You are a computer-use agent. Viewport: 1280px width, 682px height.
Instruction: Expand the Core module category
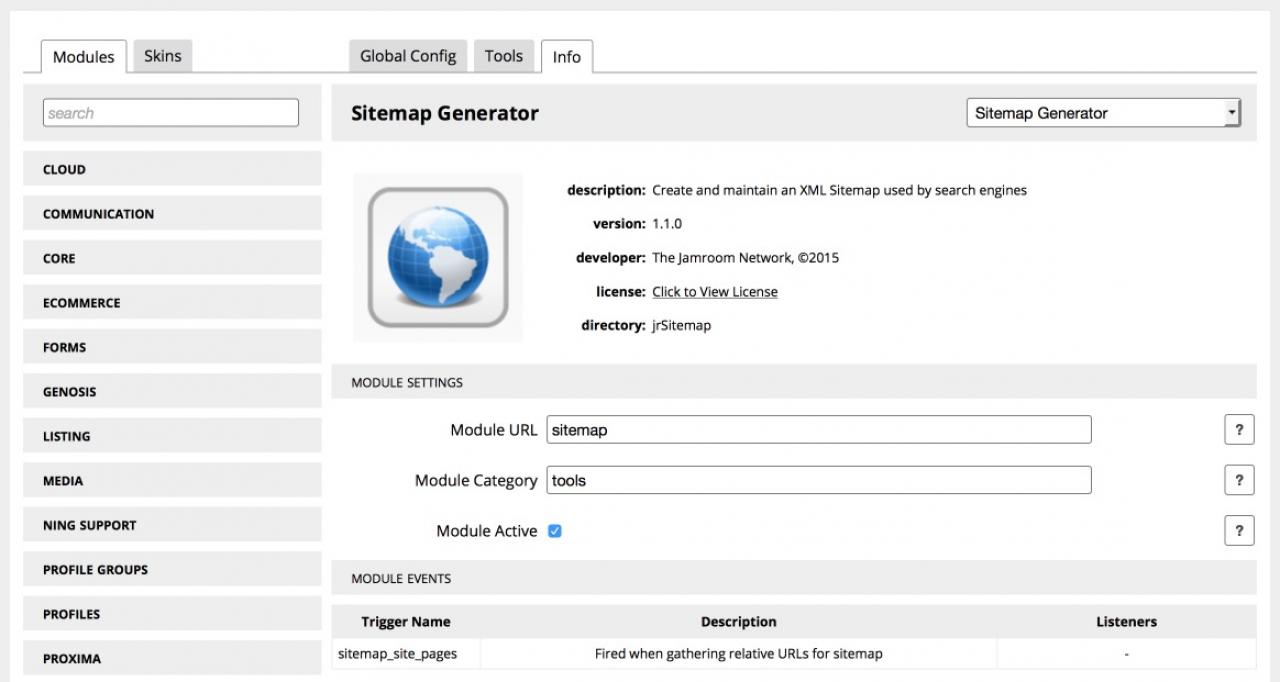click(x=172, y=258)
